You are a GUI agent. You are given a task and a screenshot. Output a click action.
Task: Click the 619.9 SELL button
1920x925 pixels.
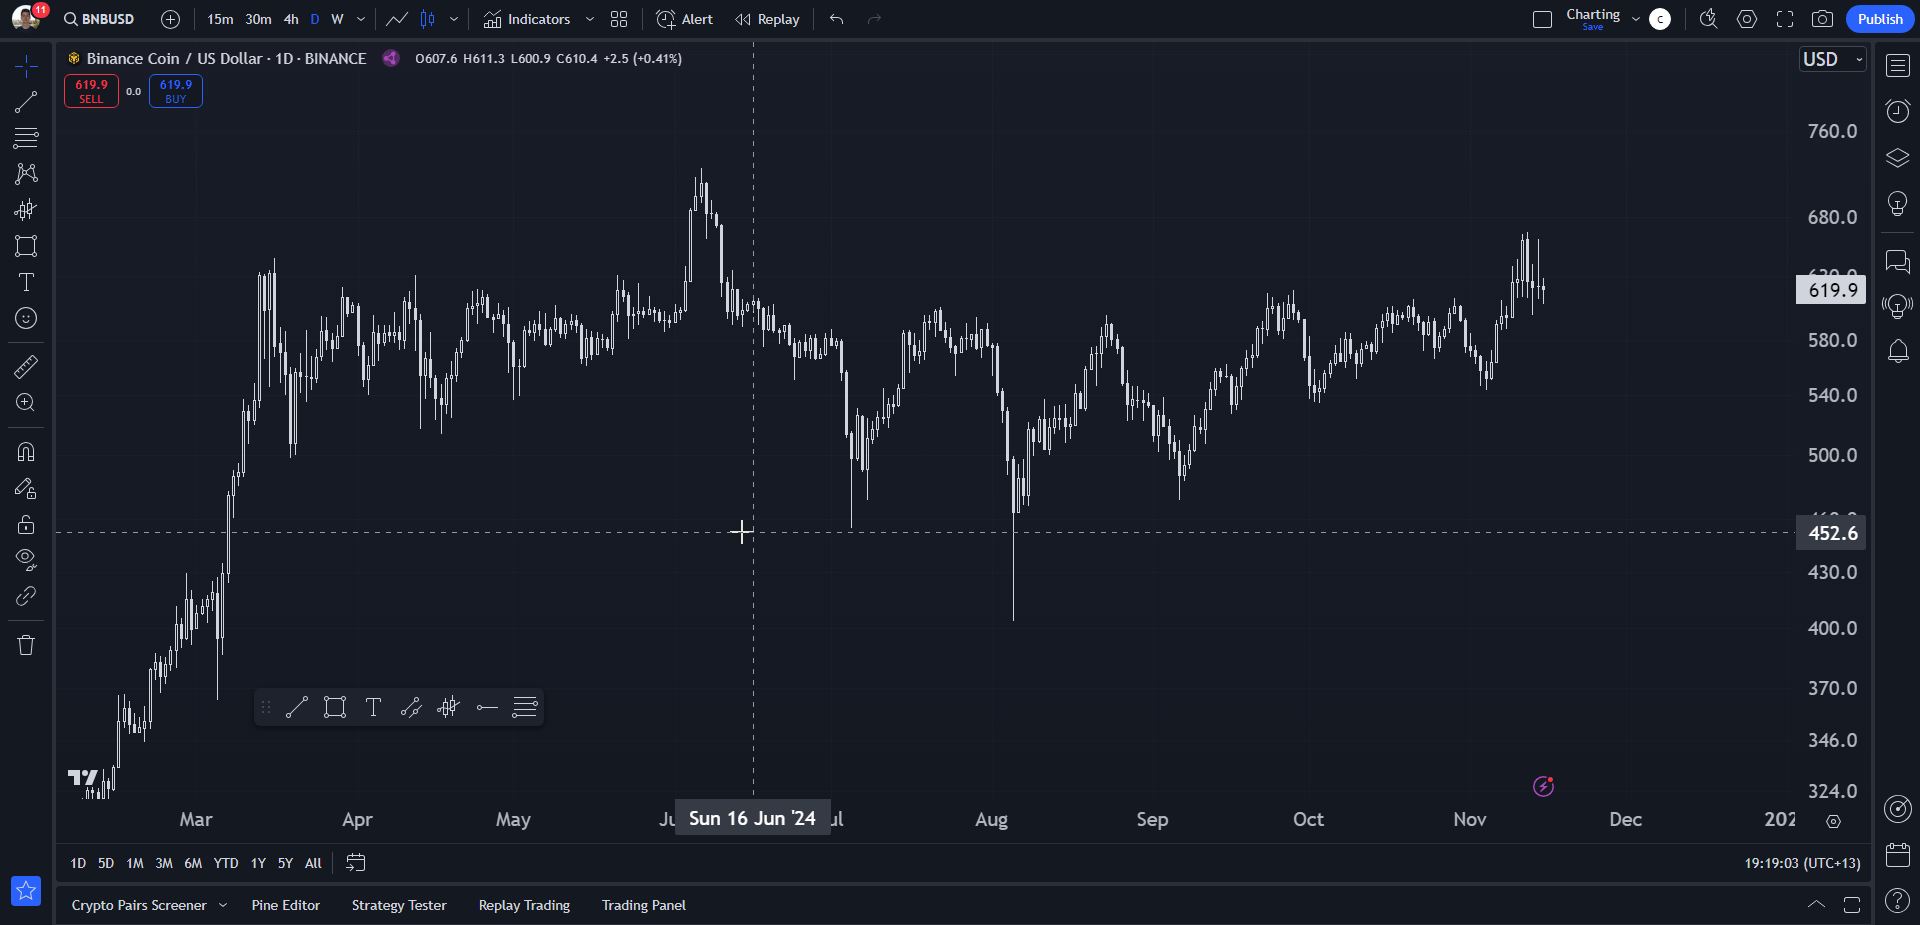point(91,91)
